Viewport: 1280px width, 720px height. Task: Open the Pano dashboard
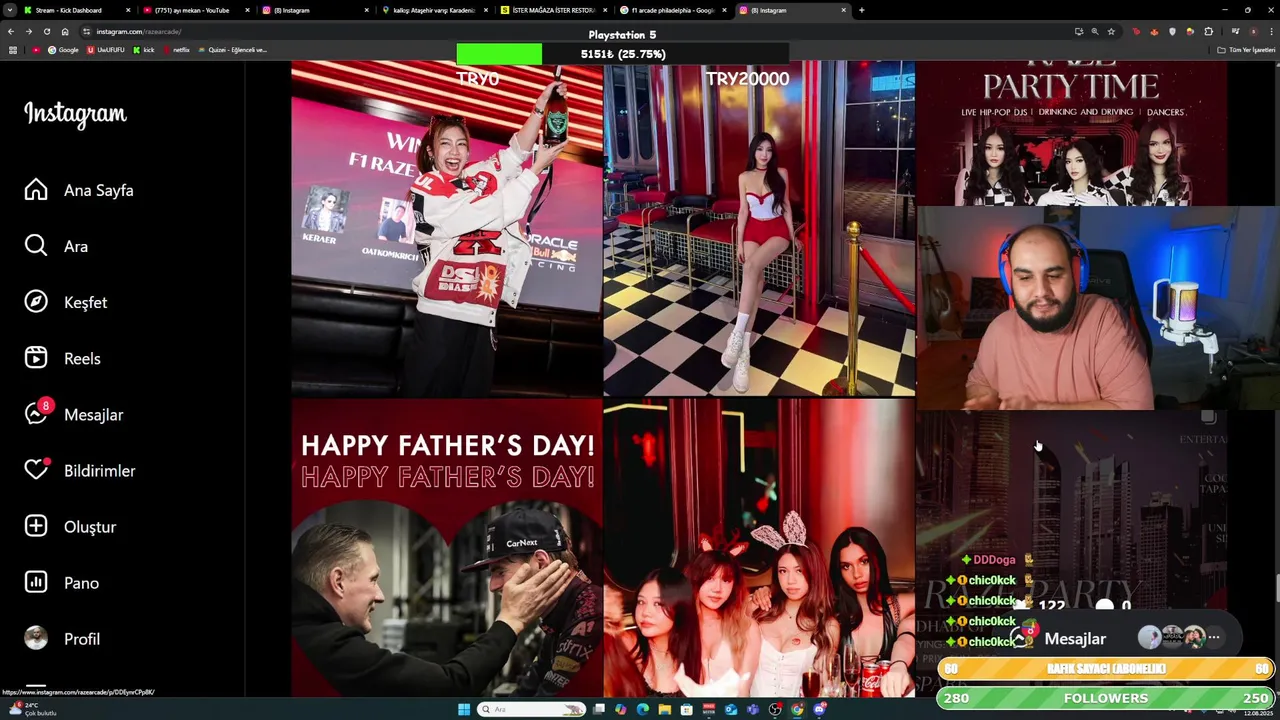coord(62,582)
